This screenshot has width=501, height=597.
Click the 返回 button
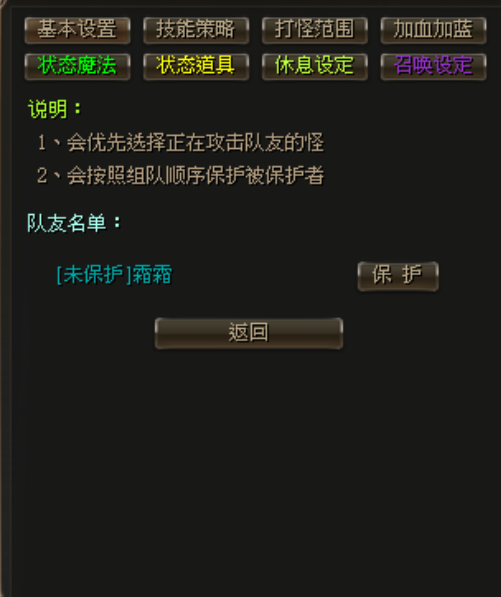(x=249, y=333)
